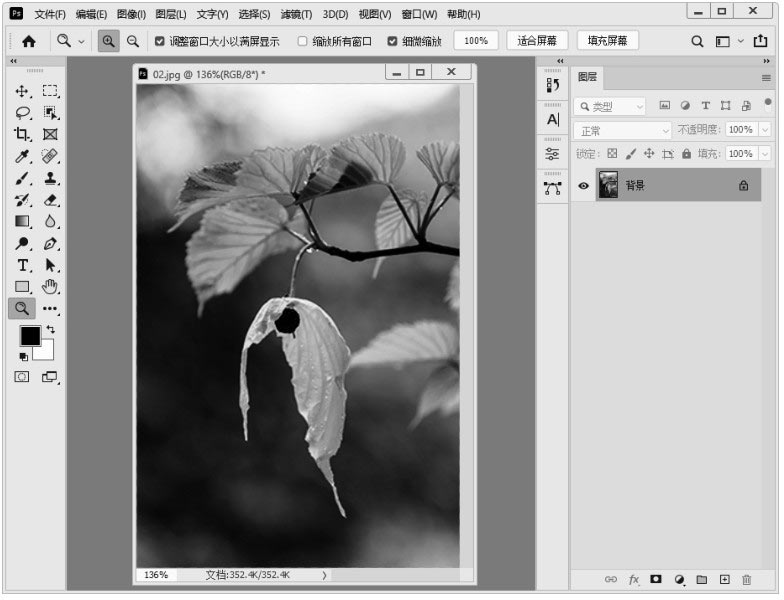Click the zoom out magnifier icon
Viewport: 784px width, 600px height.
(133, 41)
